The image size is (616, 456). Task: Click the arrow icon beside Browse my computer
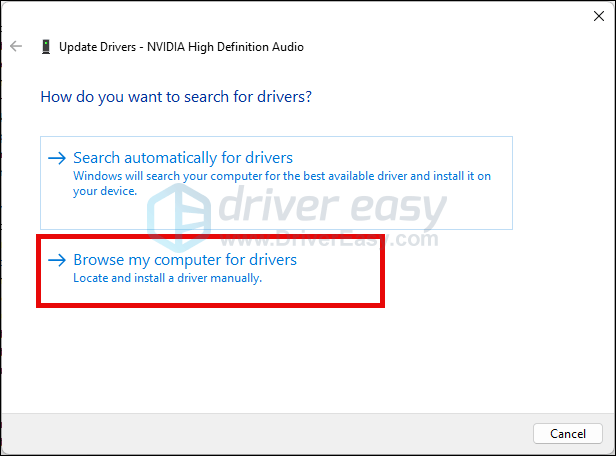coord(57,260)
